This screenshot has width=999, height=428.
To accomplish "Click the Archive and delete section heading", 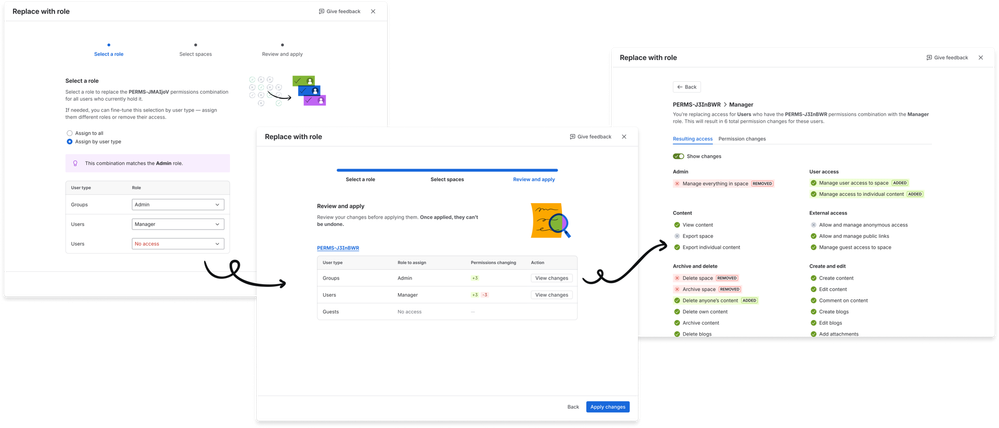I will coord(696,266).
